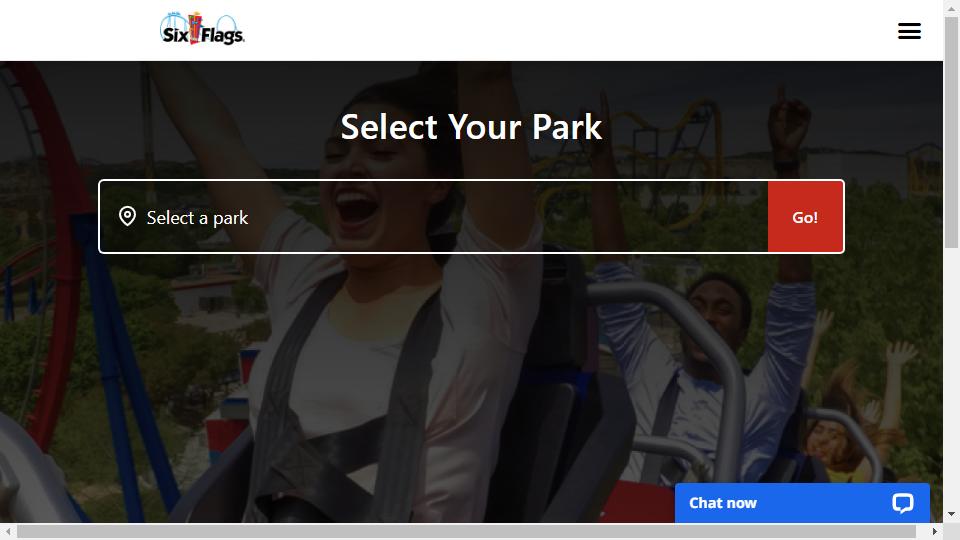Click the horizontal scrollbar thumb
This screenshot has width=960, height=540.
pos(466,531)
